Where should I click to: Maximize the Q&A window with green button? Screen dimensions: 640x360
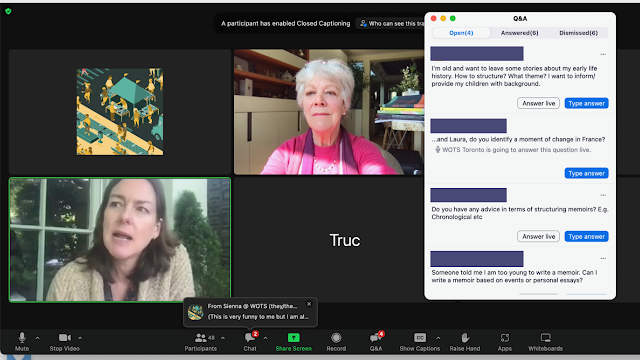point(453,18)
